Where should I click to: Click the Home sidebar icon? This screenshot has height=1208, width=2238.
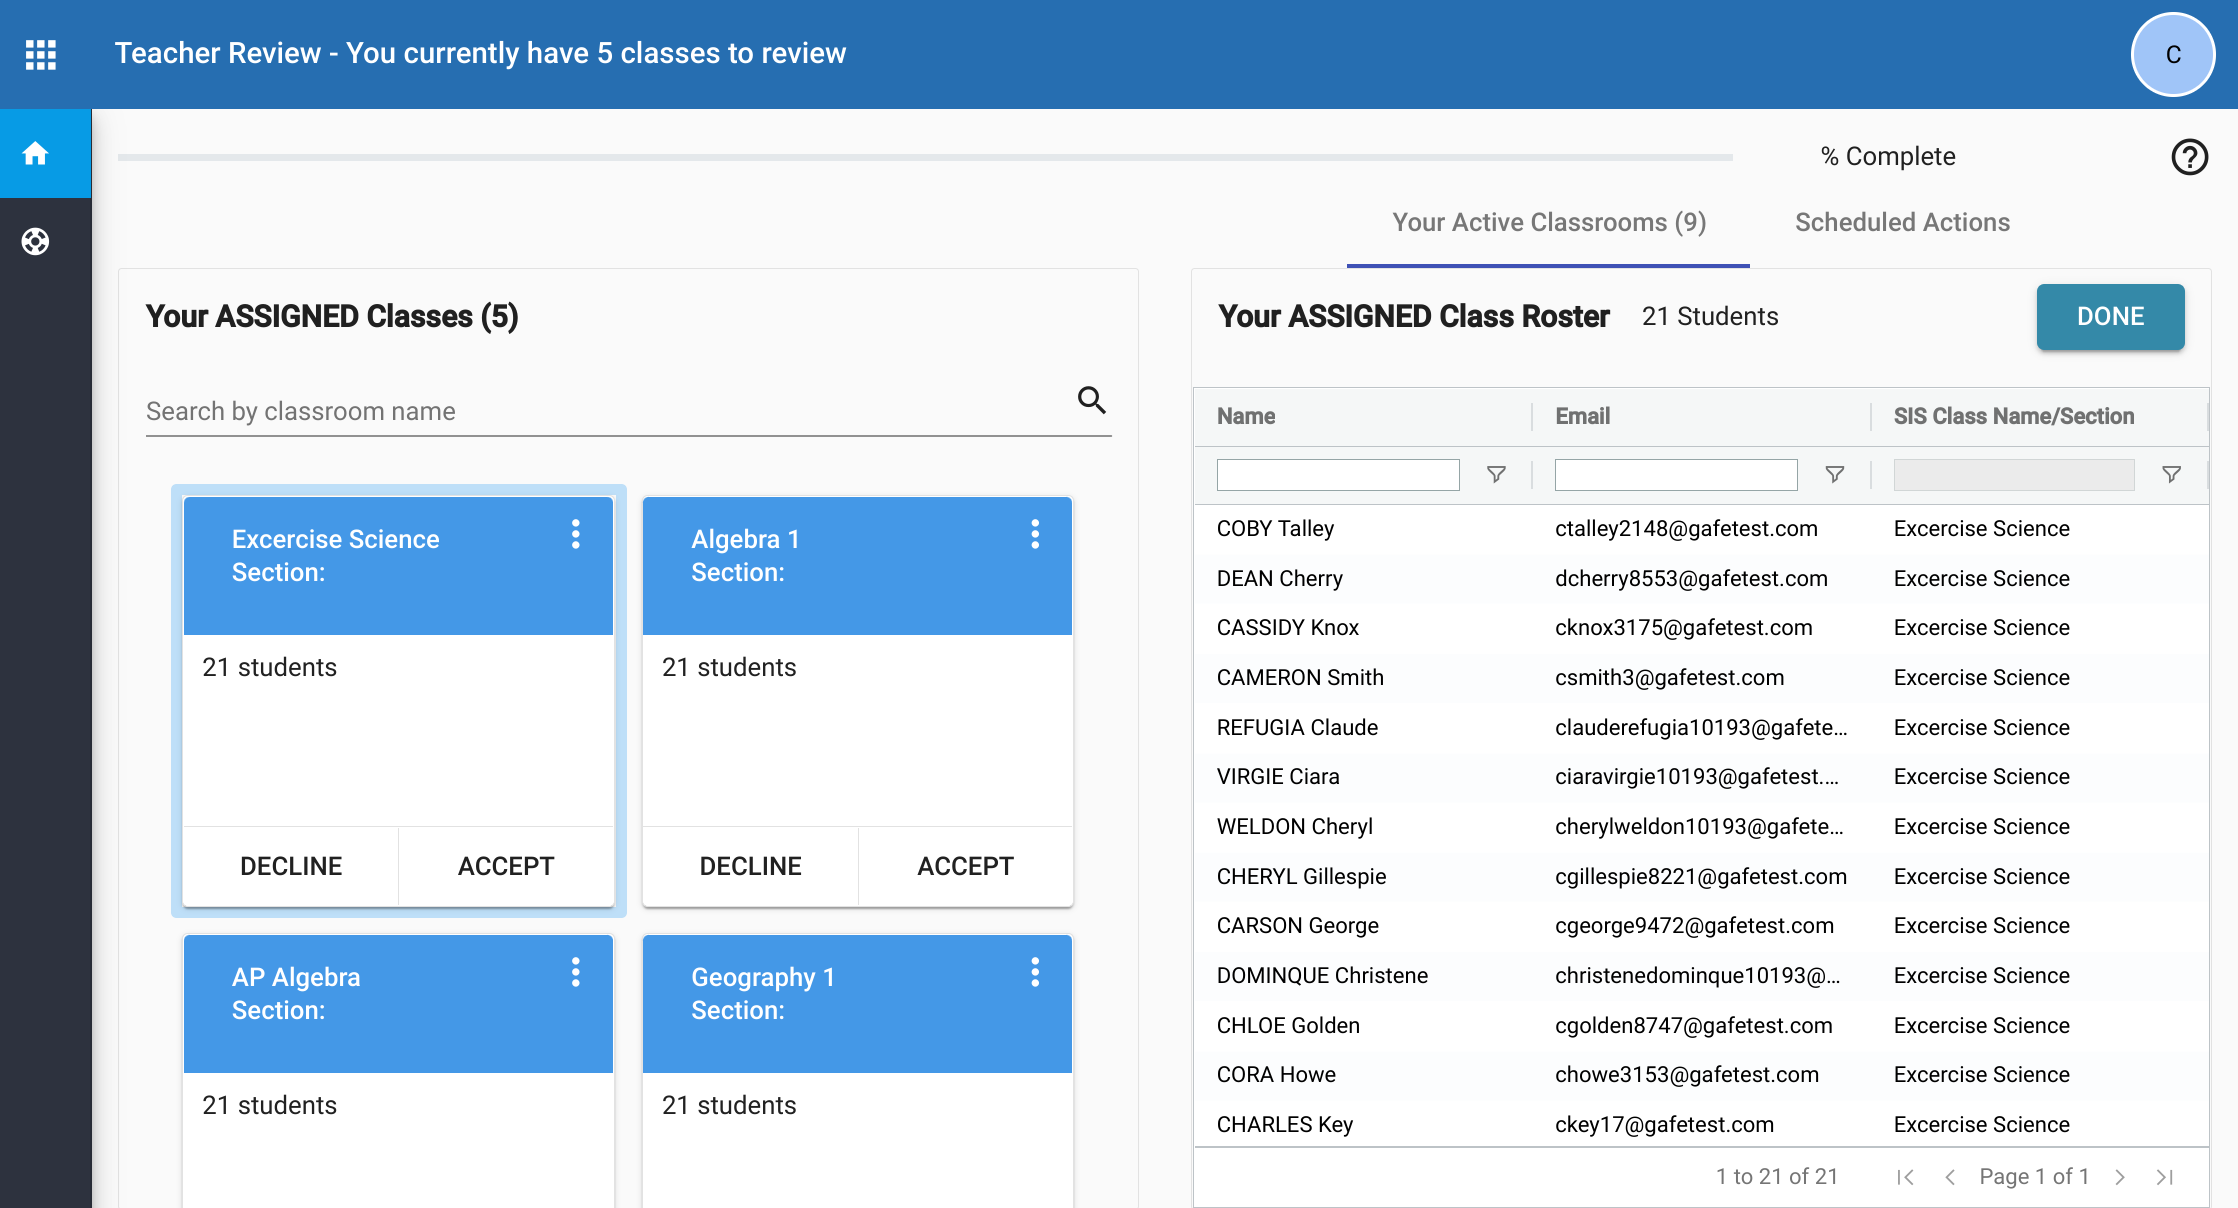tap(36, 153)
